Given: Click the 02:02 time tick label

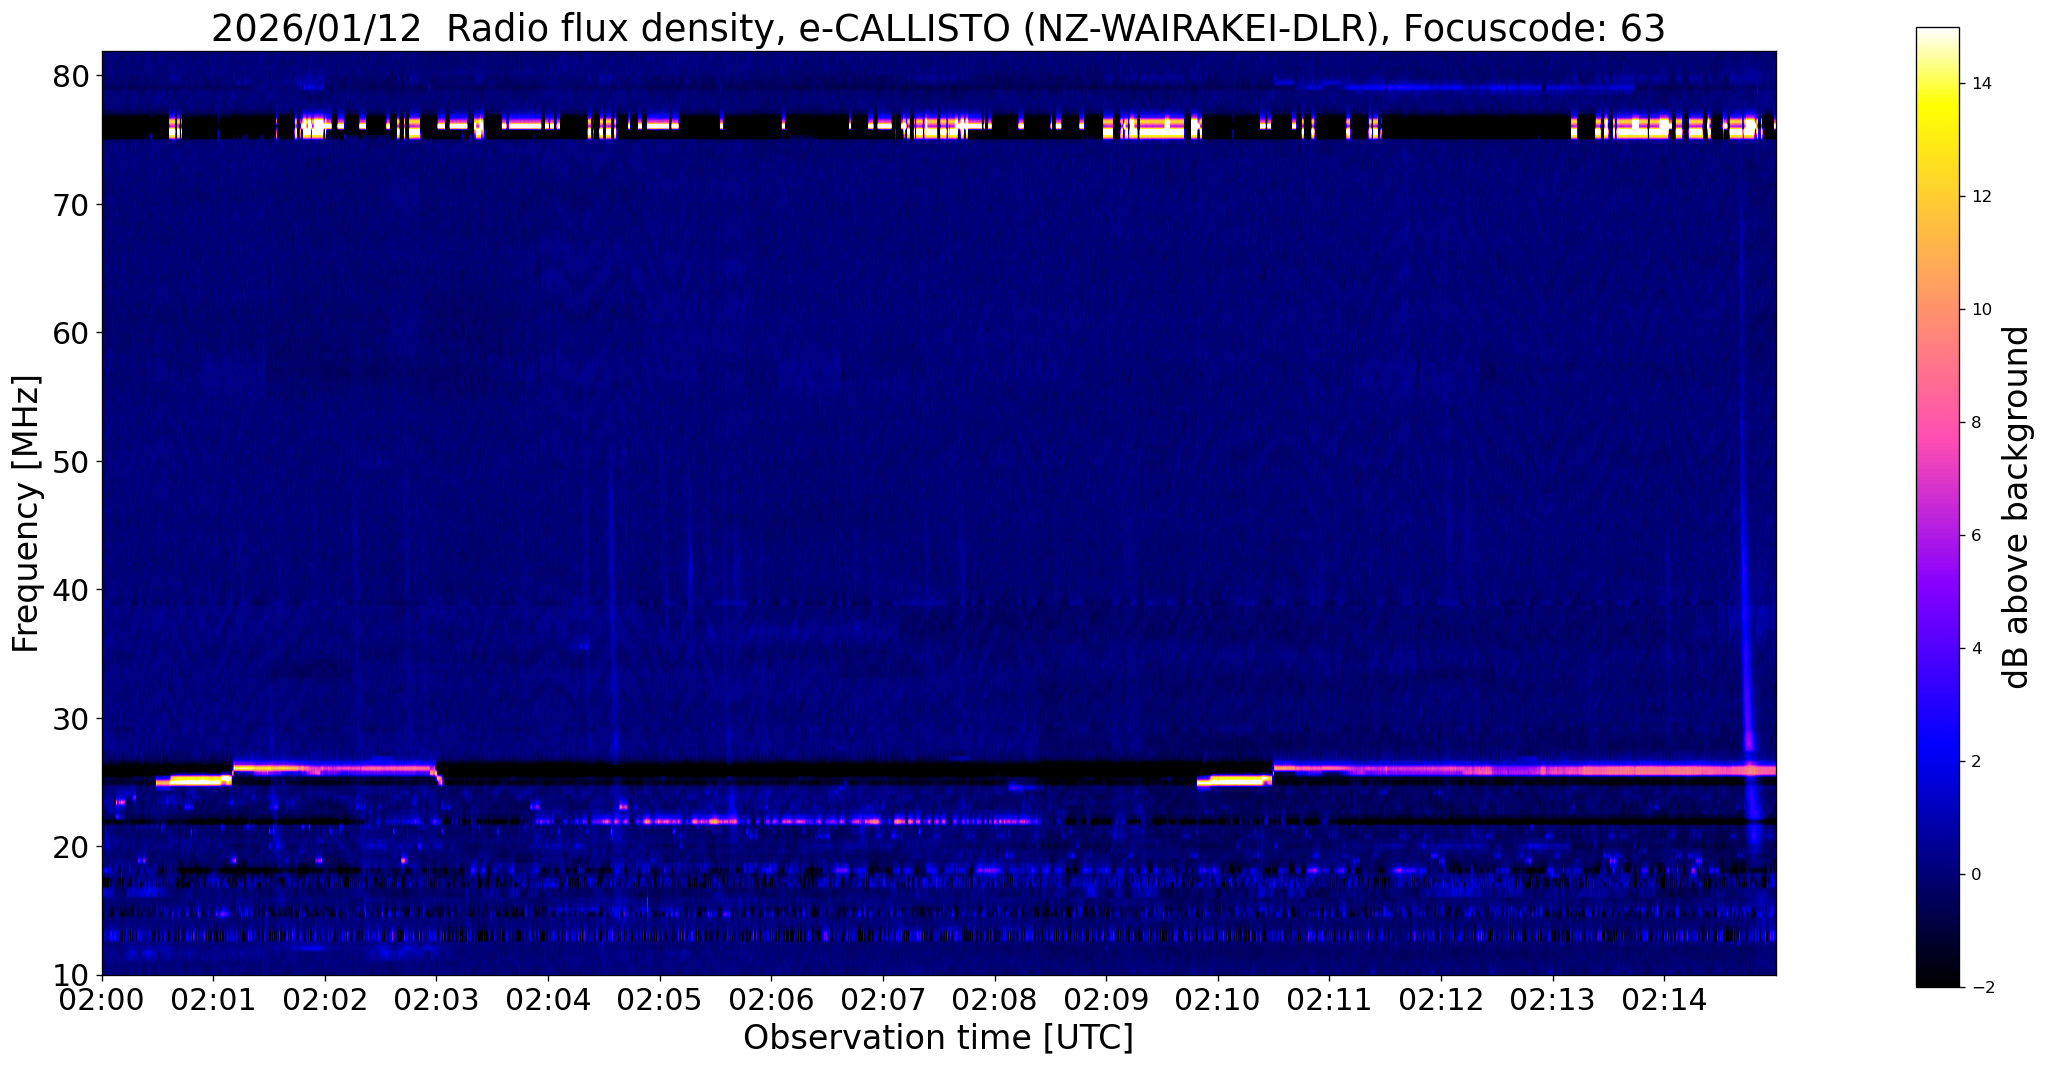Looking at the screenshot, I should click(325, 999).
